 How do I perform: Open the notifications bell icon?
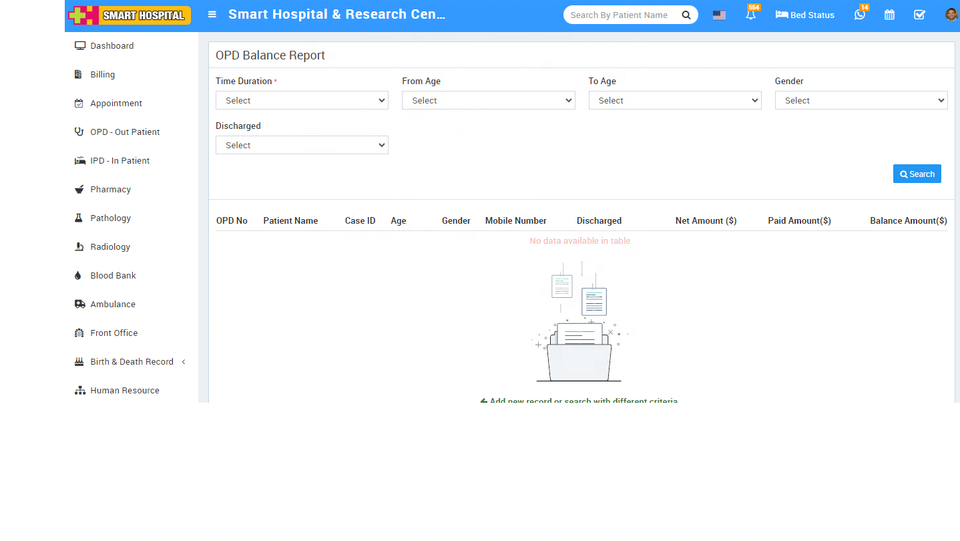[750, 15]
